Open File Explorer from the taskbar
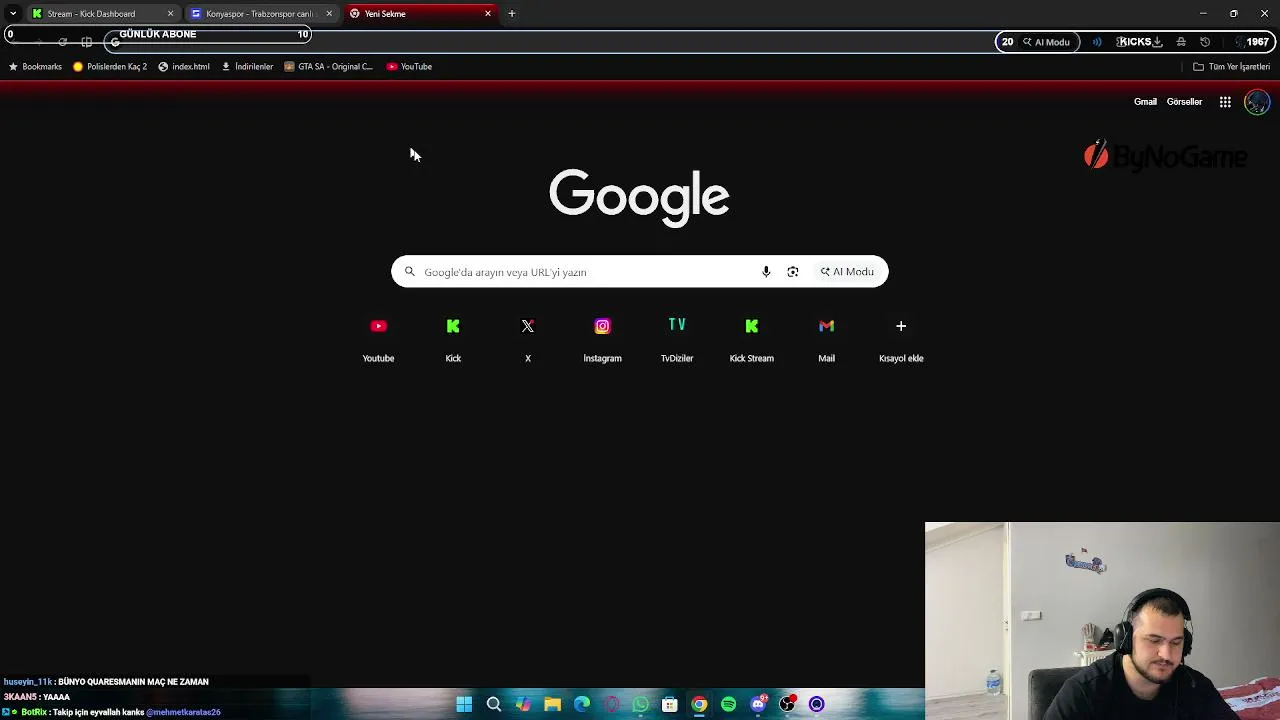 point(552,704)
